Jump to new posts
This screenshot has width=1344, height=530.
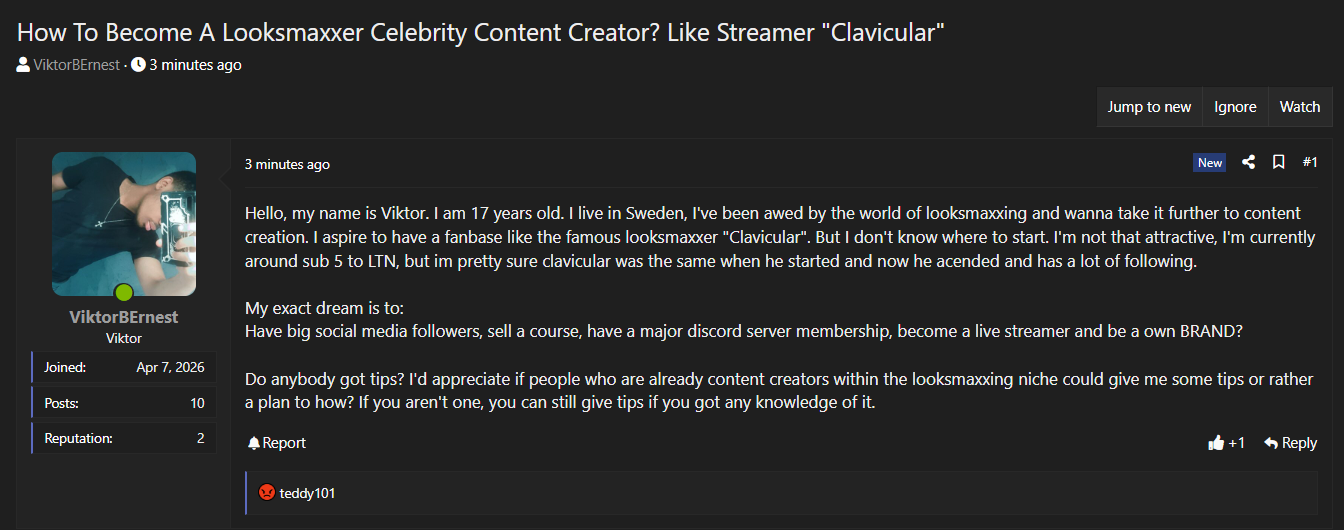tap(1149, 107)
